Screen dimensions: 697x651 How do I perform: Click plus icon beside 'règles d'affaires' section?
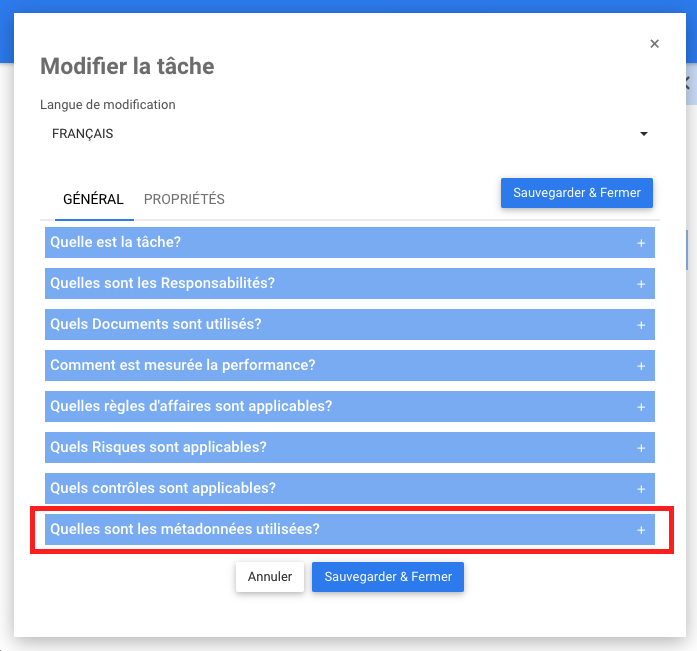click(x=641, y=407)
